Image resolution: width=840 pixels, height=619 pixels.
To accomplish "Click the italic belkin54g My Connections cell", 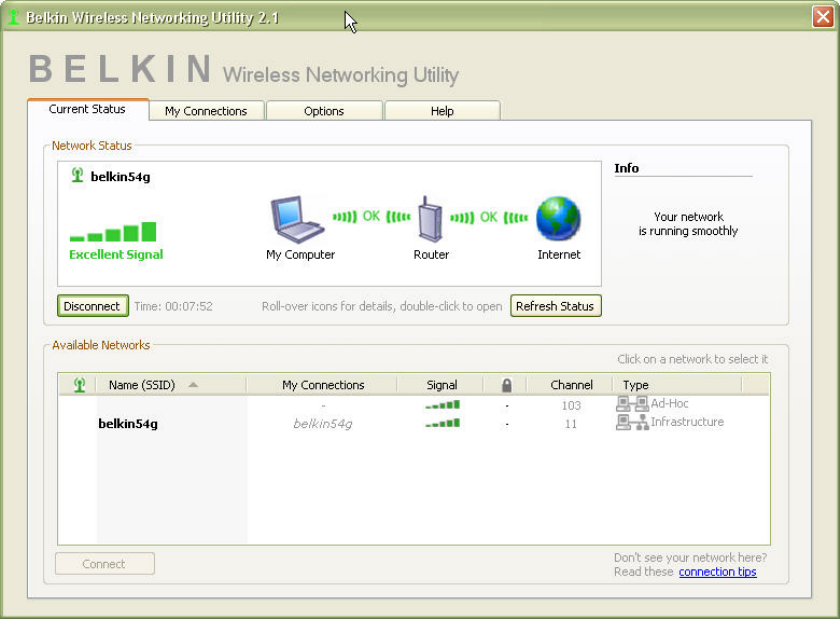I will click(x=322, y=424).
